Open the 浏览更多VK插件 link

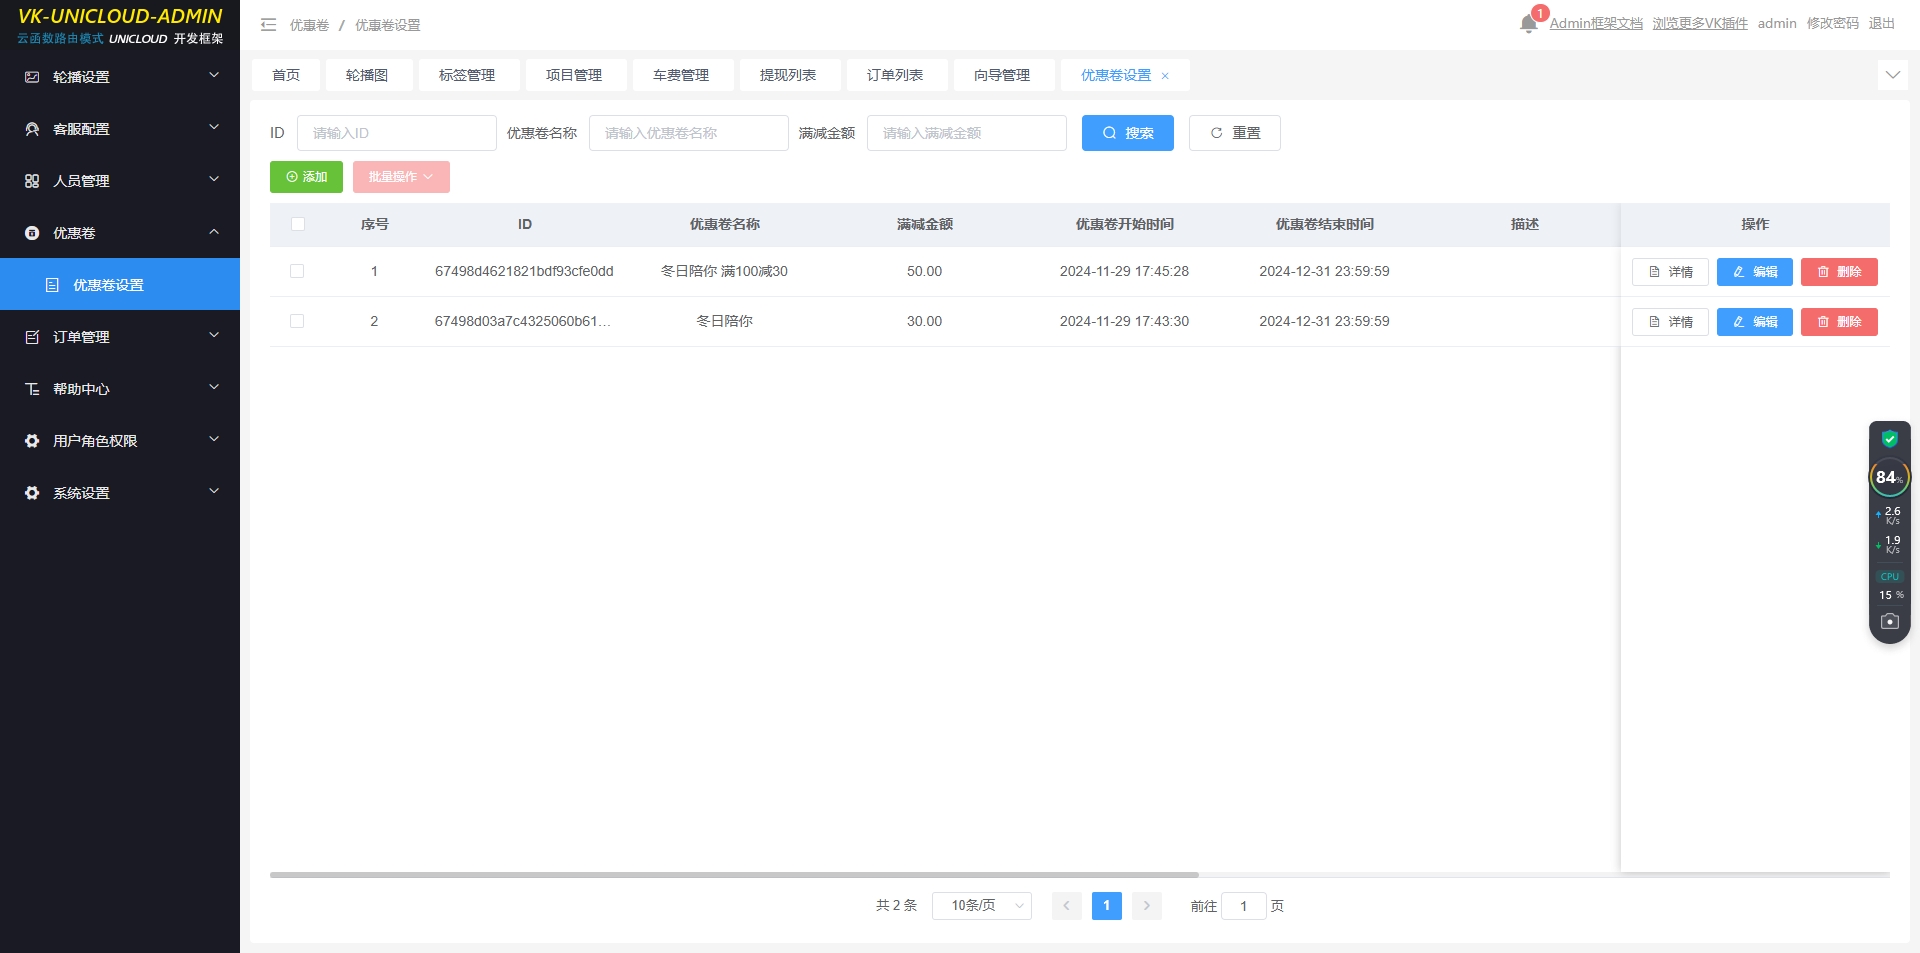point(1700,24)
